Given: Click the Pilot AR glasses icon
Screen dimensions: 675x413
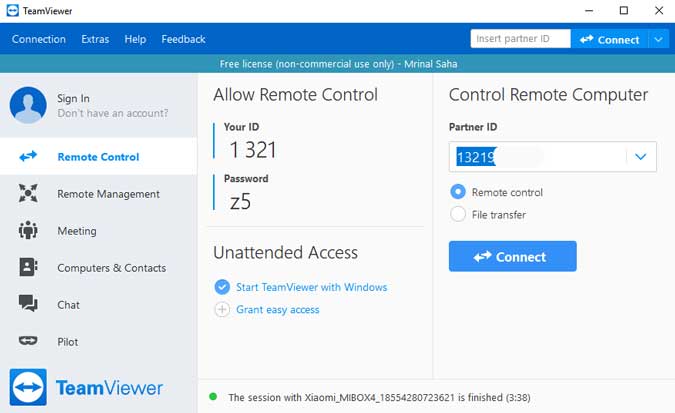Looking at the screenshot, I should pos(28,341).
